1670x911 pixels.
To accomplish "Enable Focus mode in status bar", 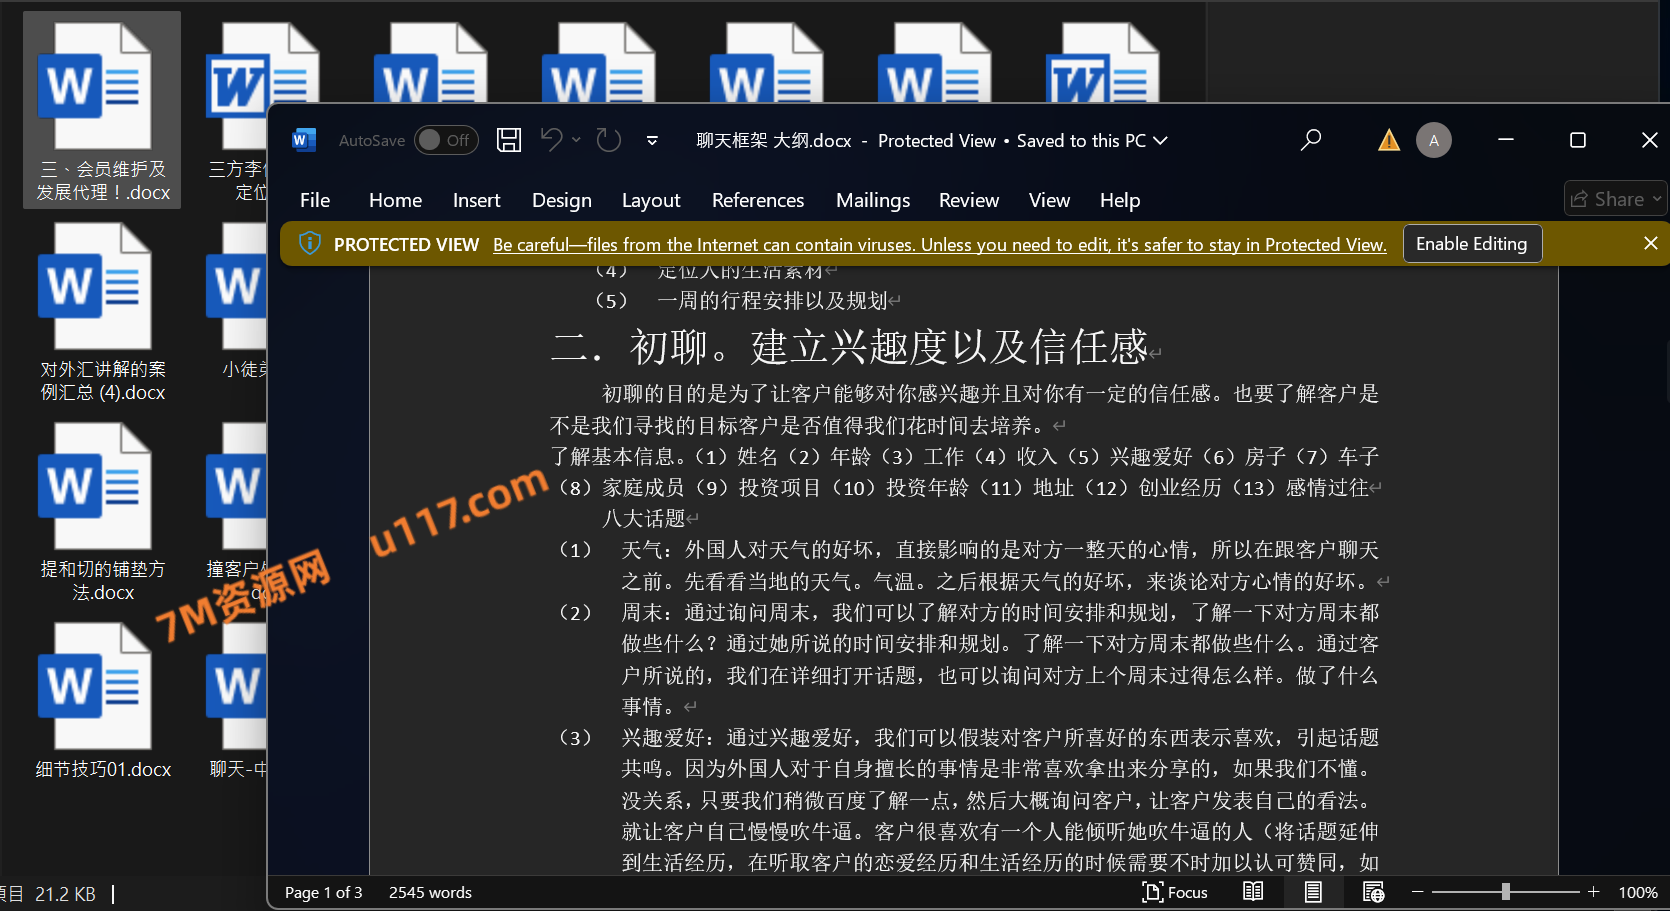I will click(x=1175, y=892).
